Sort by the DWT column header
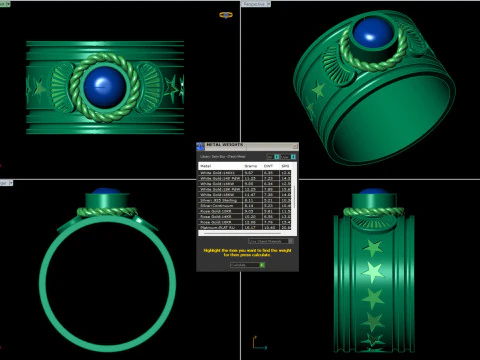 click(x=270, y=166)
